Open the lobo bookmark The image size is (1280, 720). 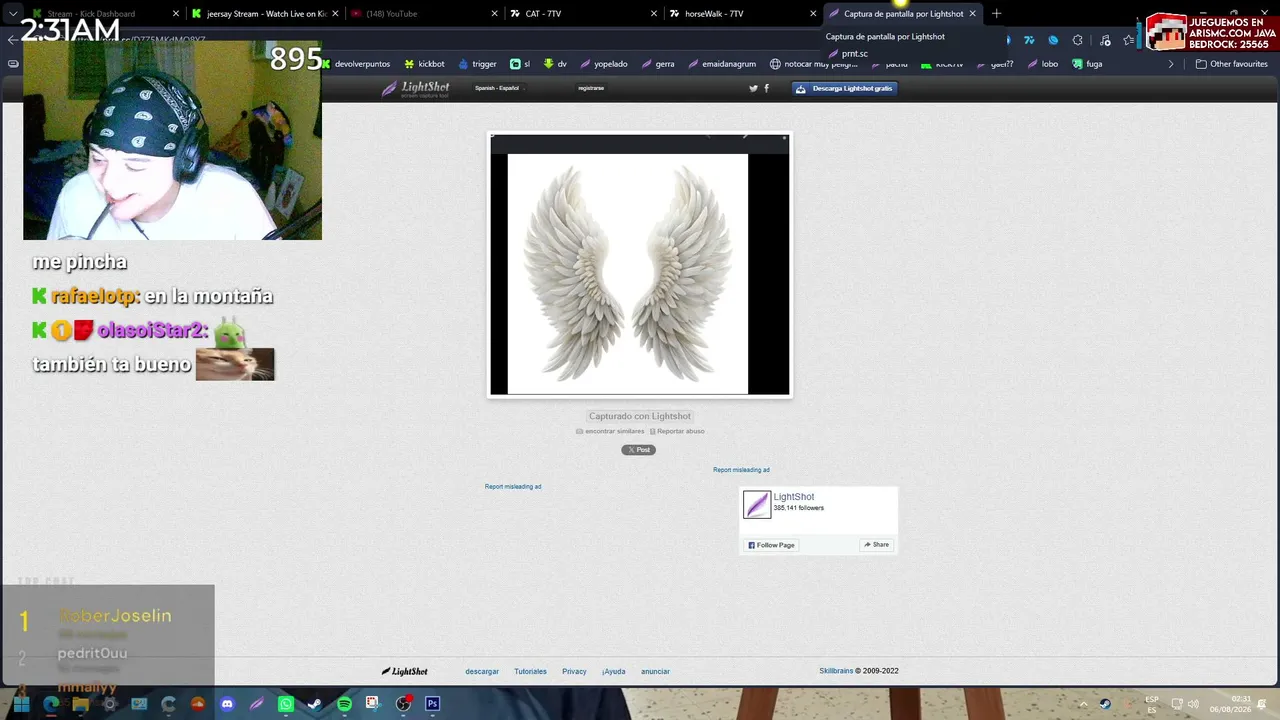[1041, 64]
